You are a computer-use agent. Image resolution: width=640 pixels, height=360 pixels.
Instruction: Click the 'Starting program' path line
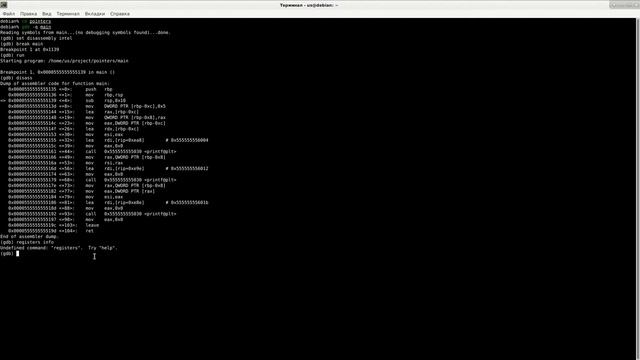click(x=64, y=61)
